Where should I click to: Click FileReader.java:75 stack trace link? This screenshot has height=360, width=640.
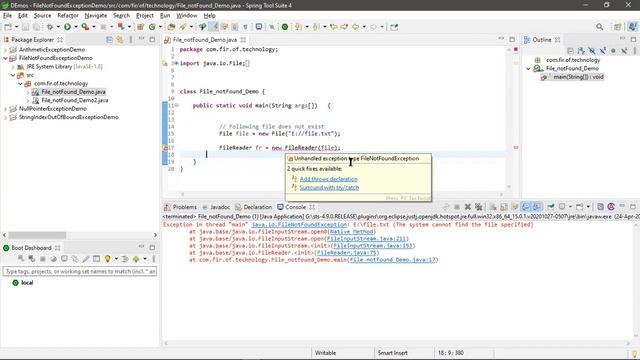coord(347,253)
